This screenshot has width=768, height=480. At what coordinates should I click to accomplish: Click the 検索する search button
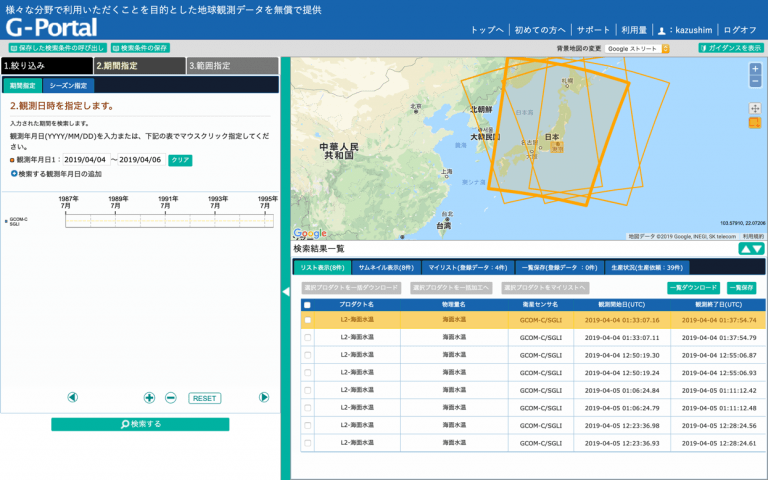click(x=140, y=424)
